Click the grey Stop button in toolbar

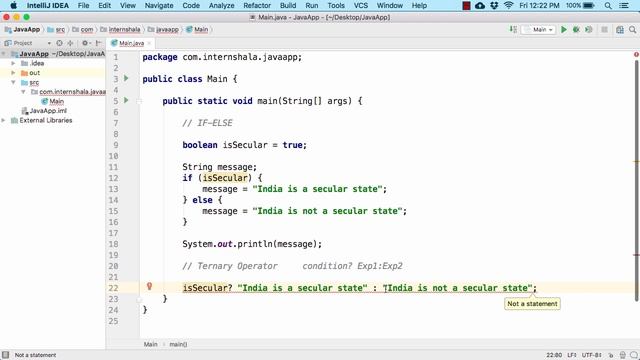604,29
